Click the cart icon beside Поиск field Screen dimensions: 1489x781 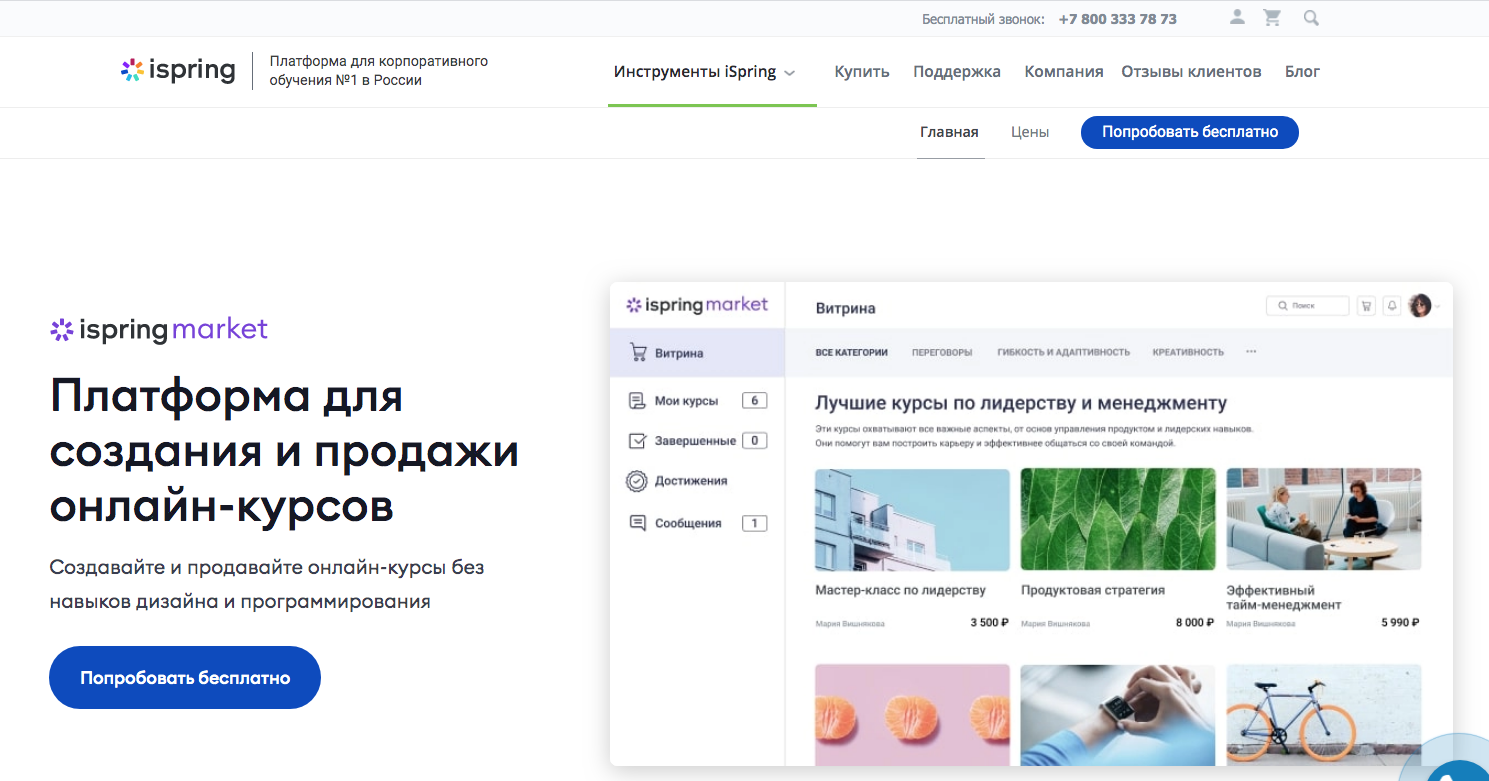pos(1366,306)
